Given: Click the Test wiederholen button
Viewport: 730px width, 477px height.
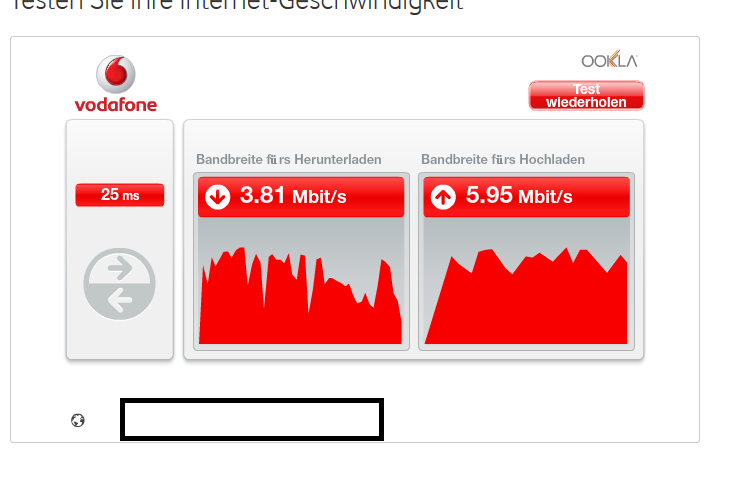Looking at the screenshot, I should click(x=586, y=95).
